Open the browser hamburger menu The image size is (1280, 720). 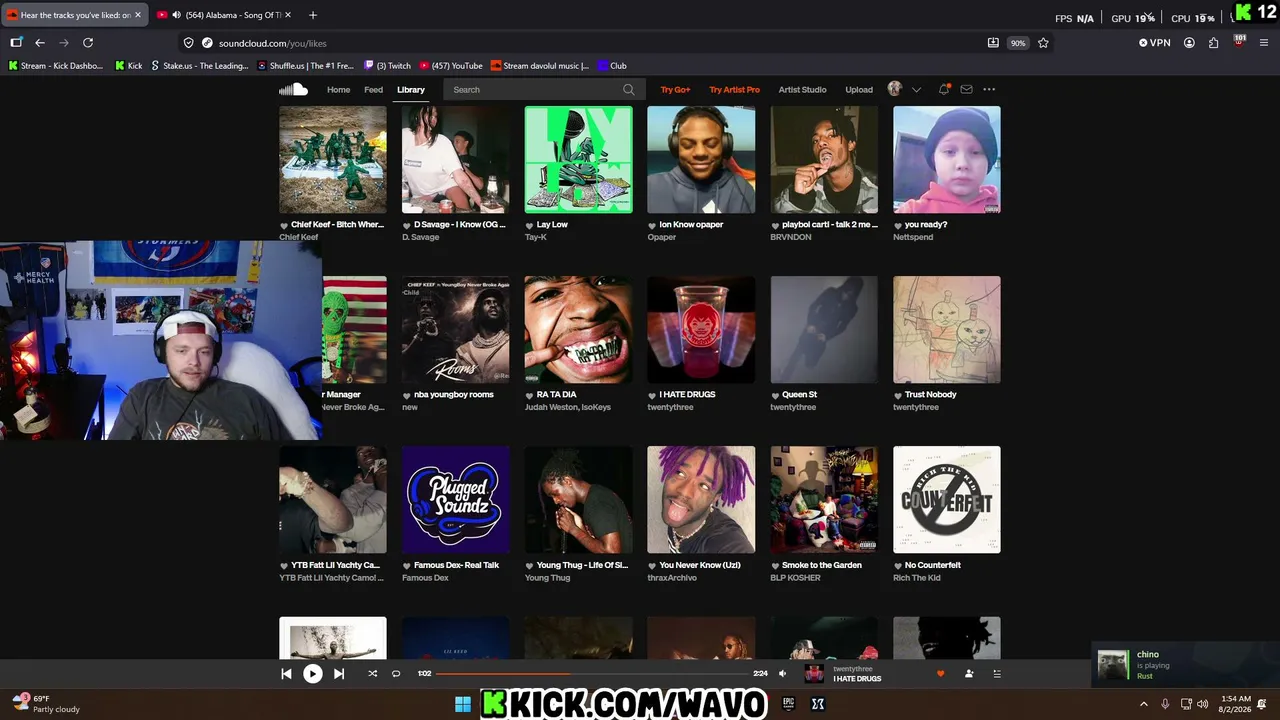pyautogui.click(x=1264, y=43)
